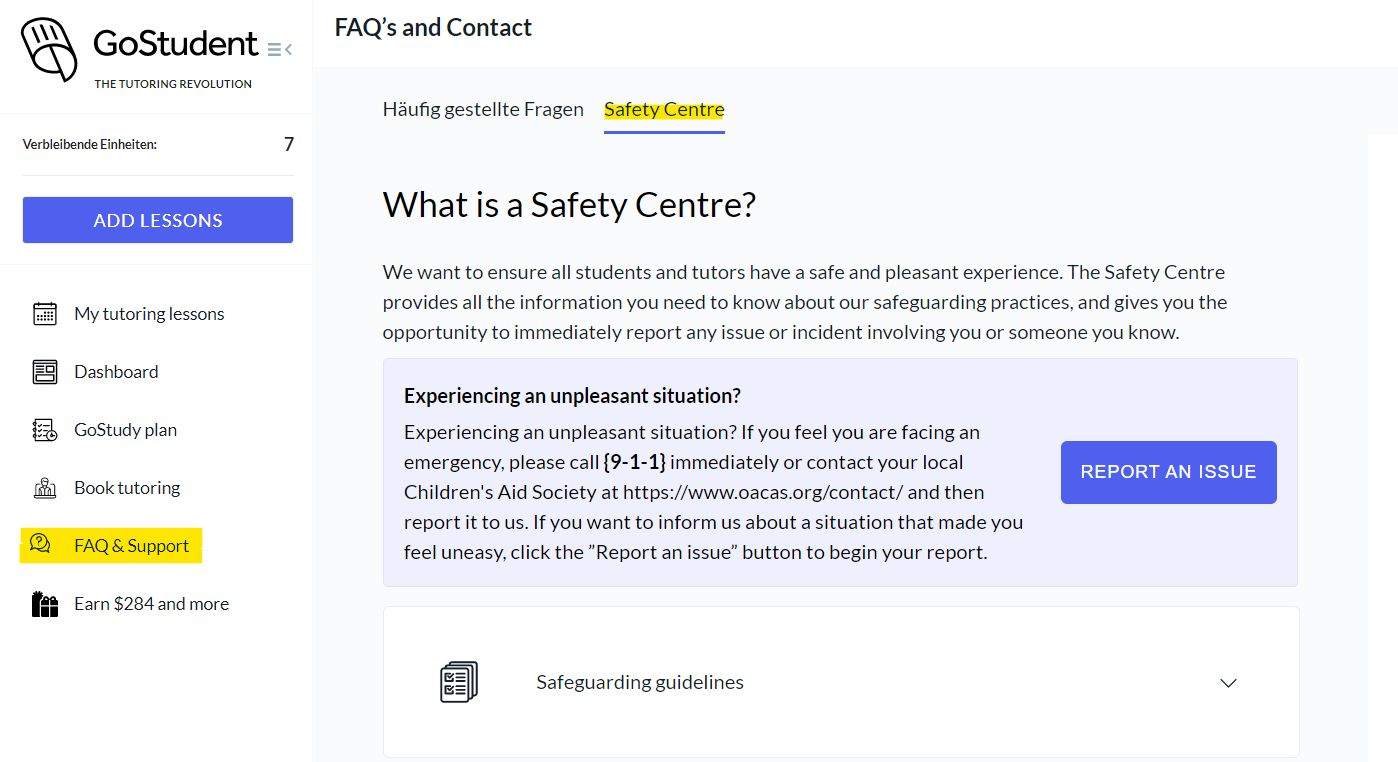Expand the Safeguarding guidelines chevron

[x=1229, y=683]
